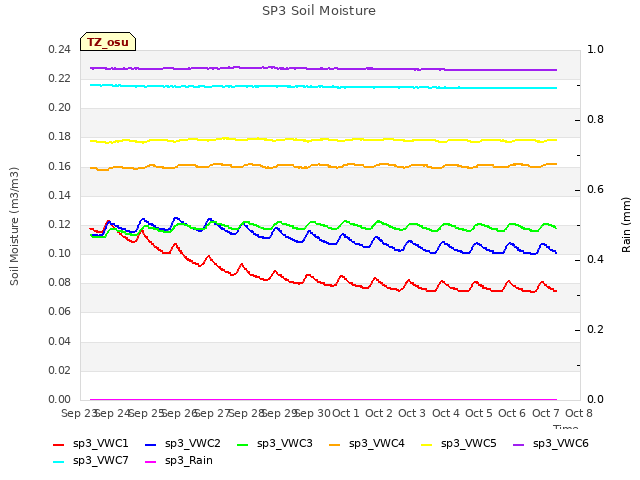Click the green sp3_VWC3 legend swatch

click(243, 445)
